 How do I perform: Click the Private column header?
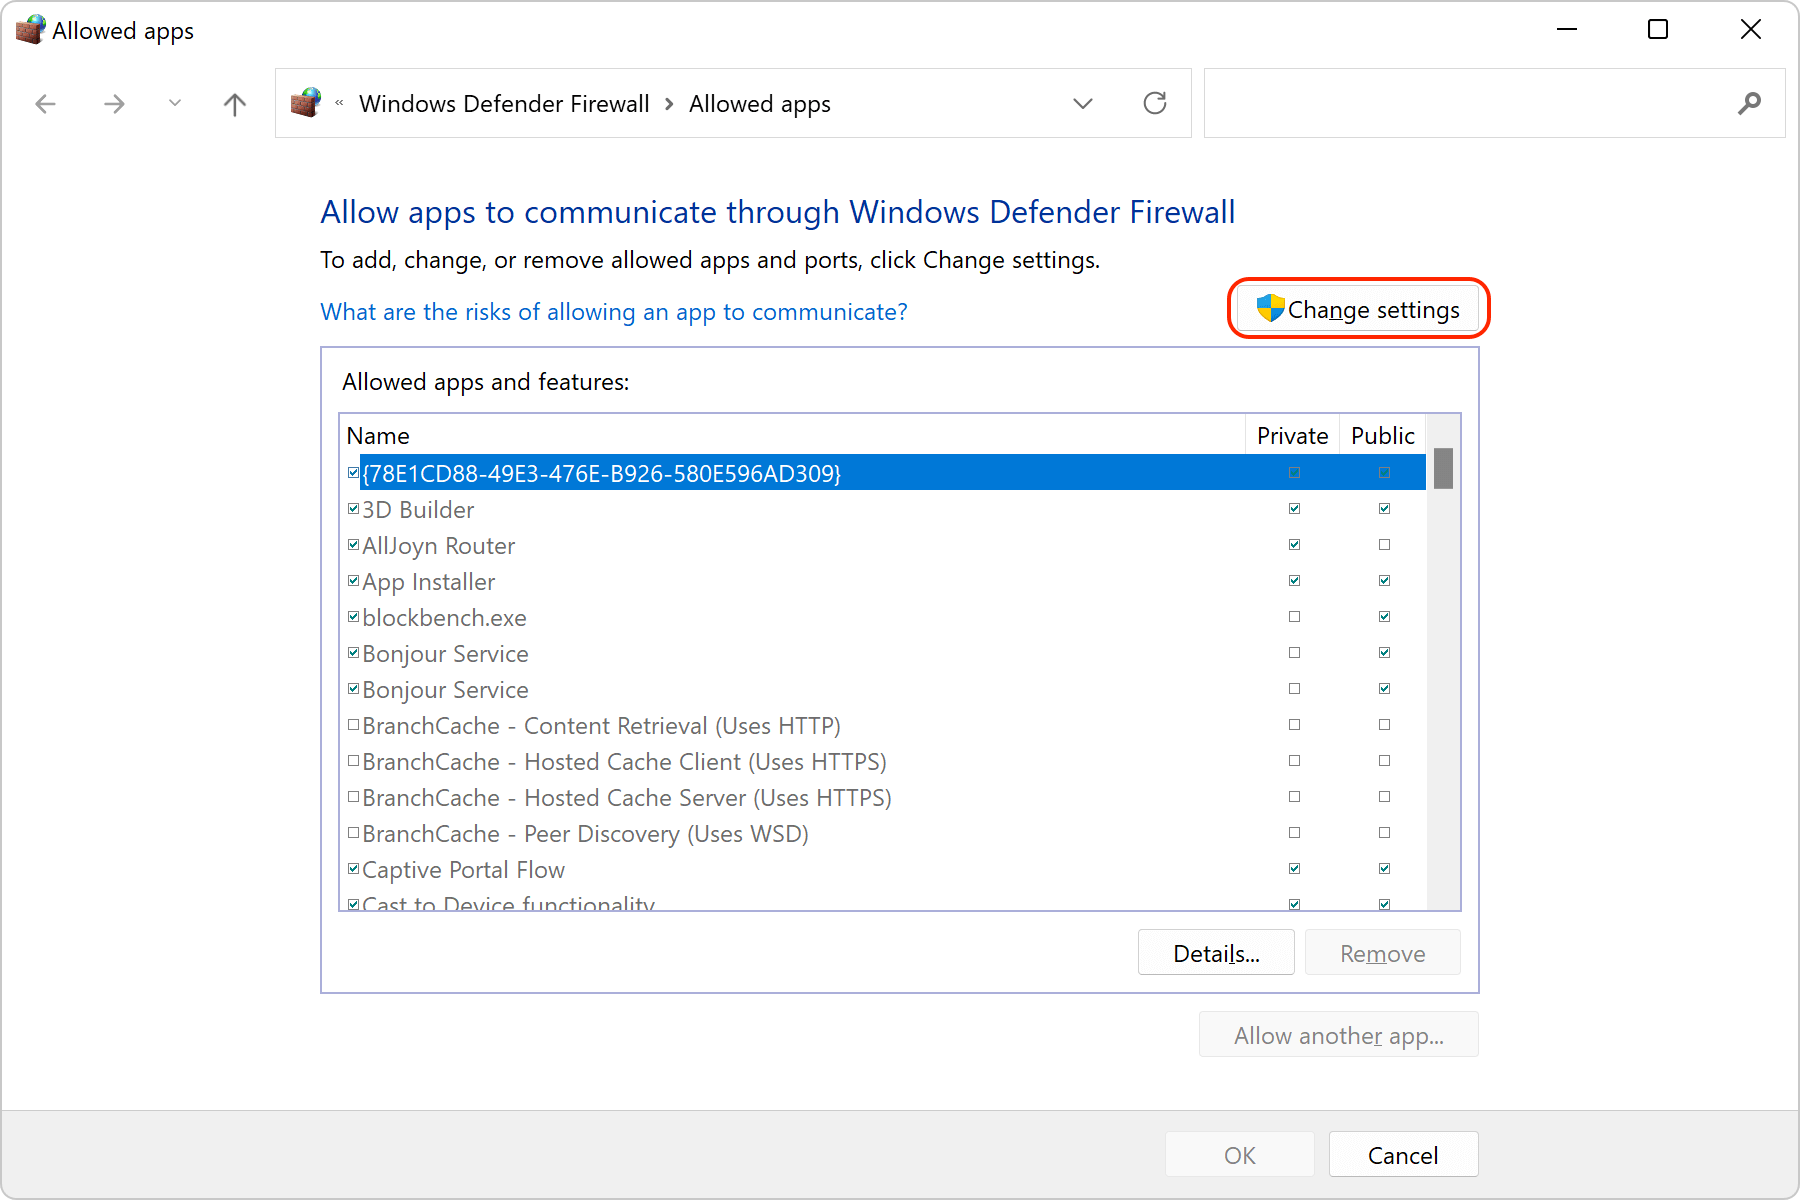click(1292, 436)
